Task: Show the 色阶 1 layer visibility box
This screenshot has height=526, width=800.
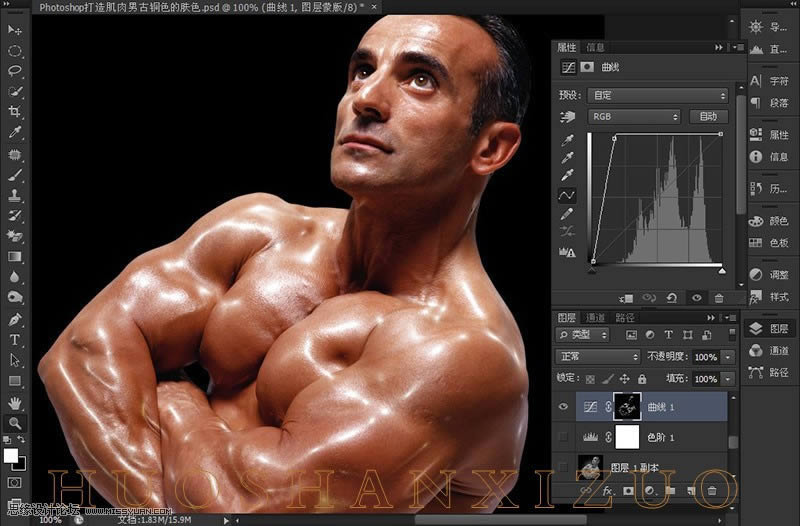Action: click(x=564, y=437)
